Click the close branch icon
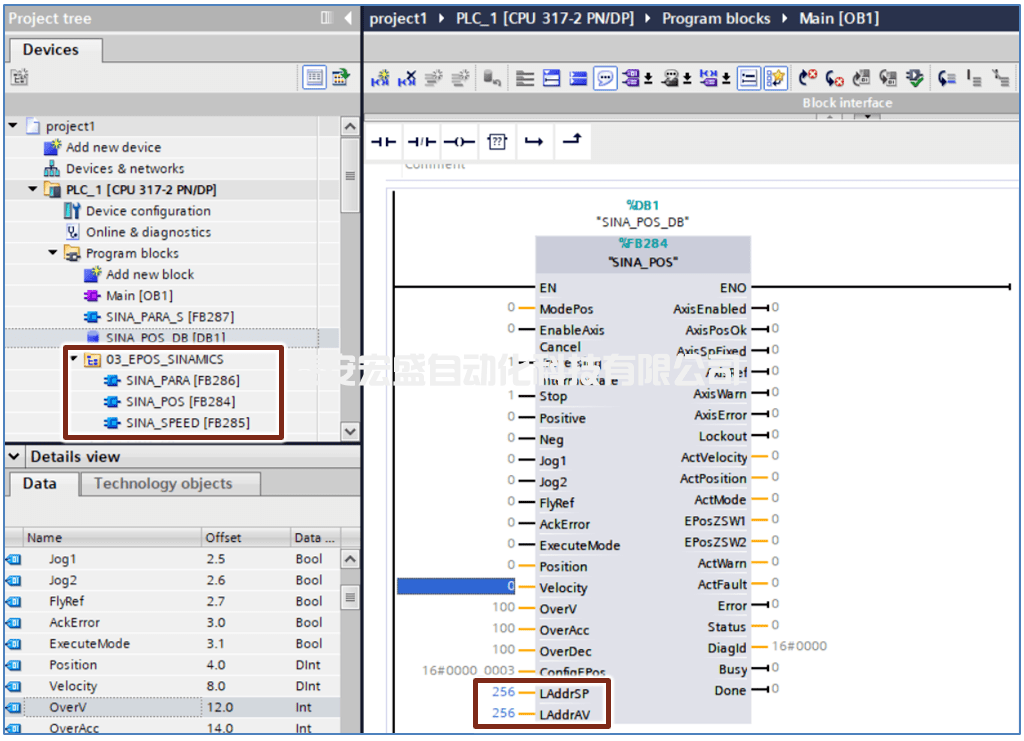This screenshot has height=741, width=1024. [x=571, y=142]
